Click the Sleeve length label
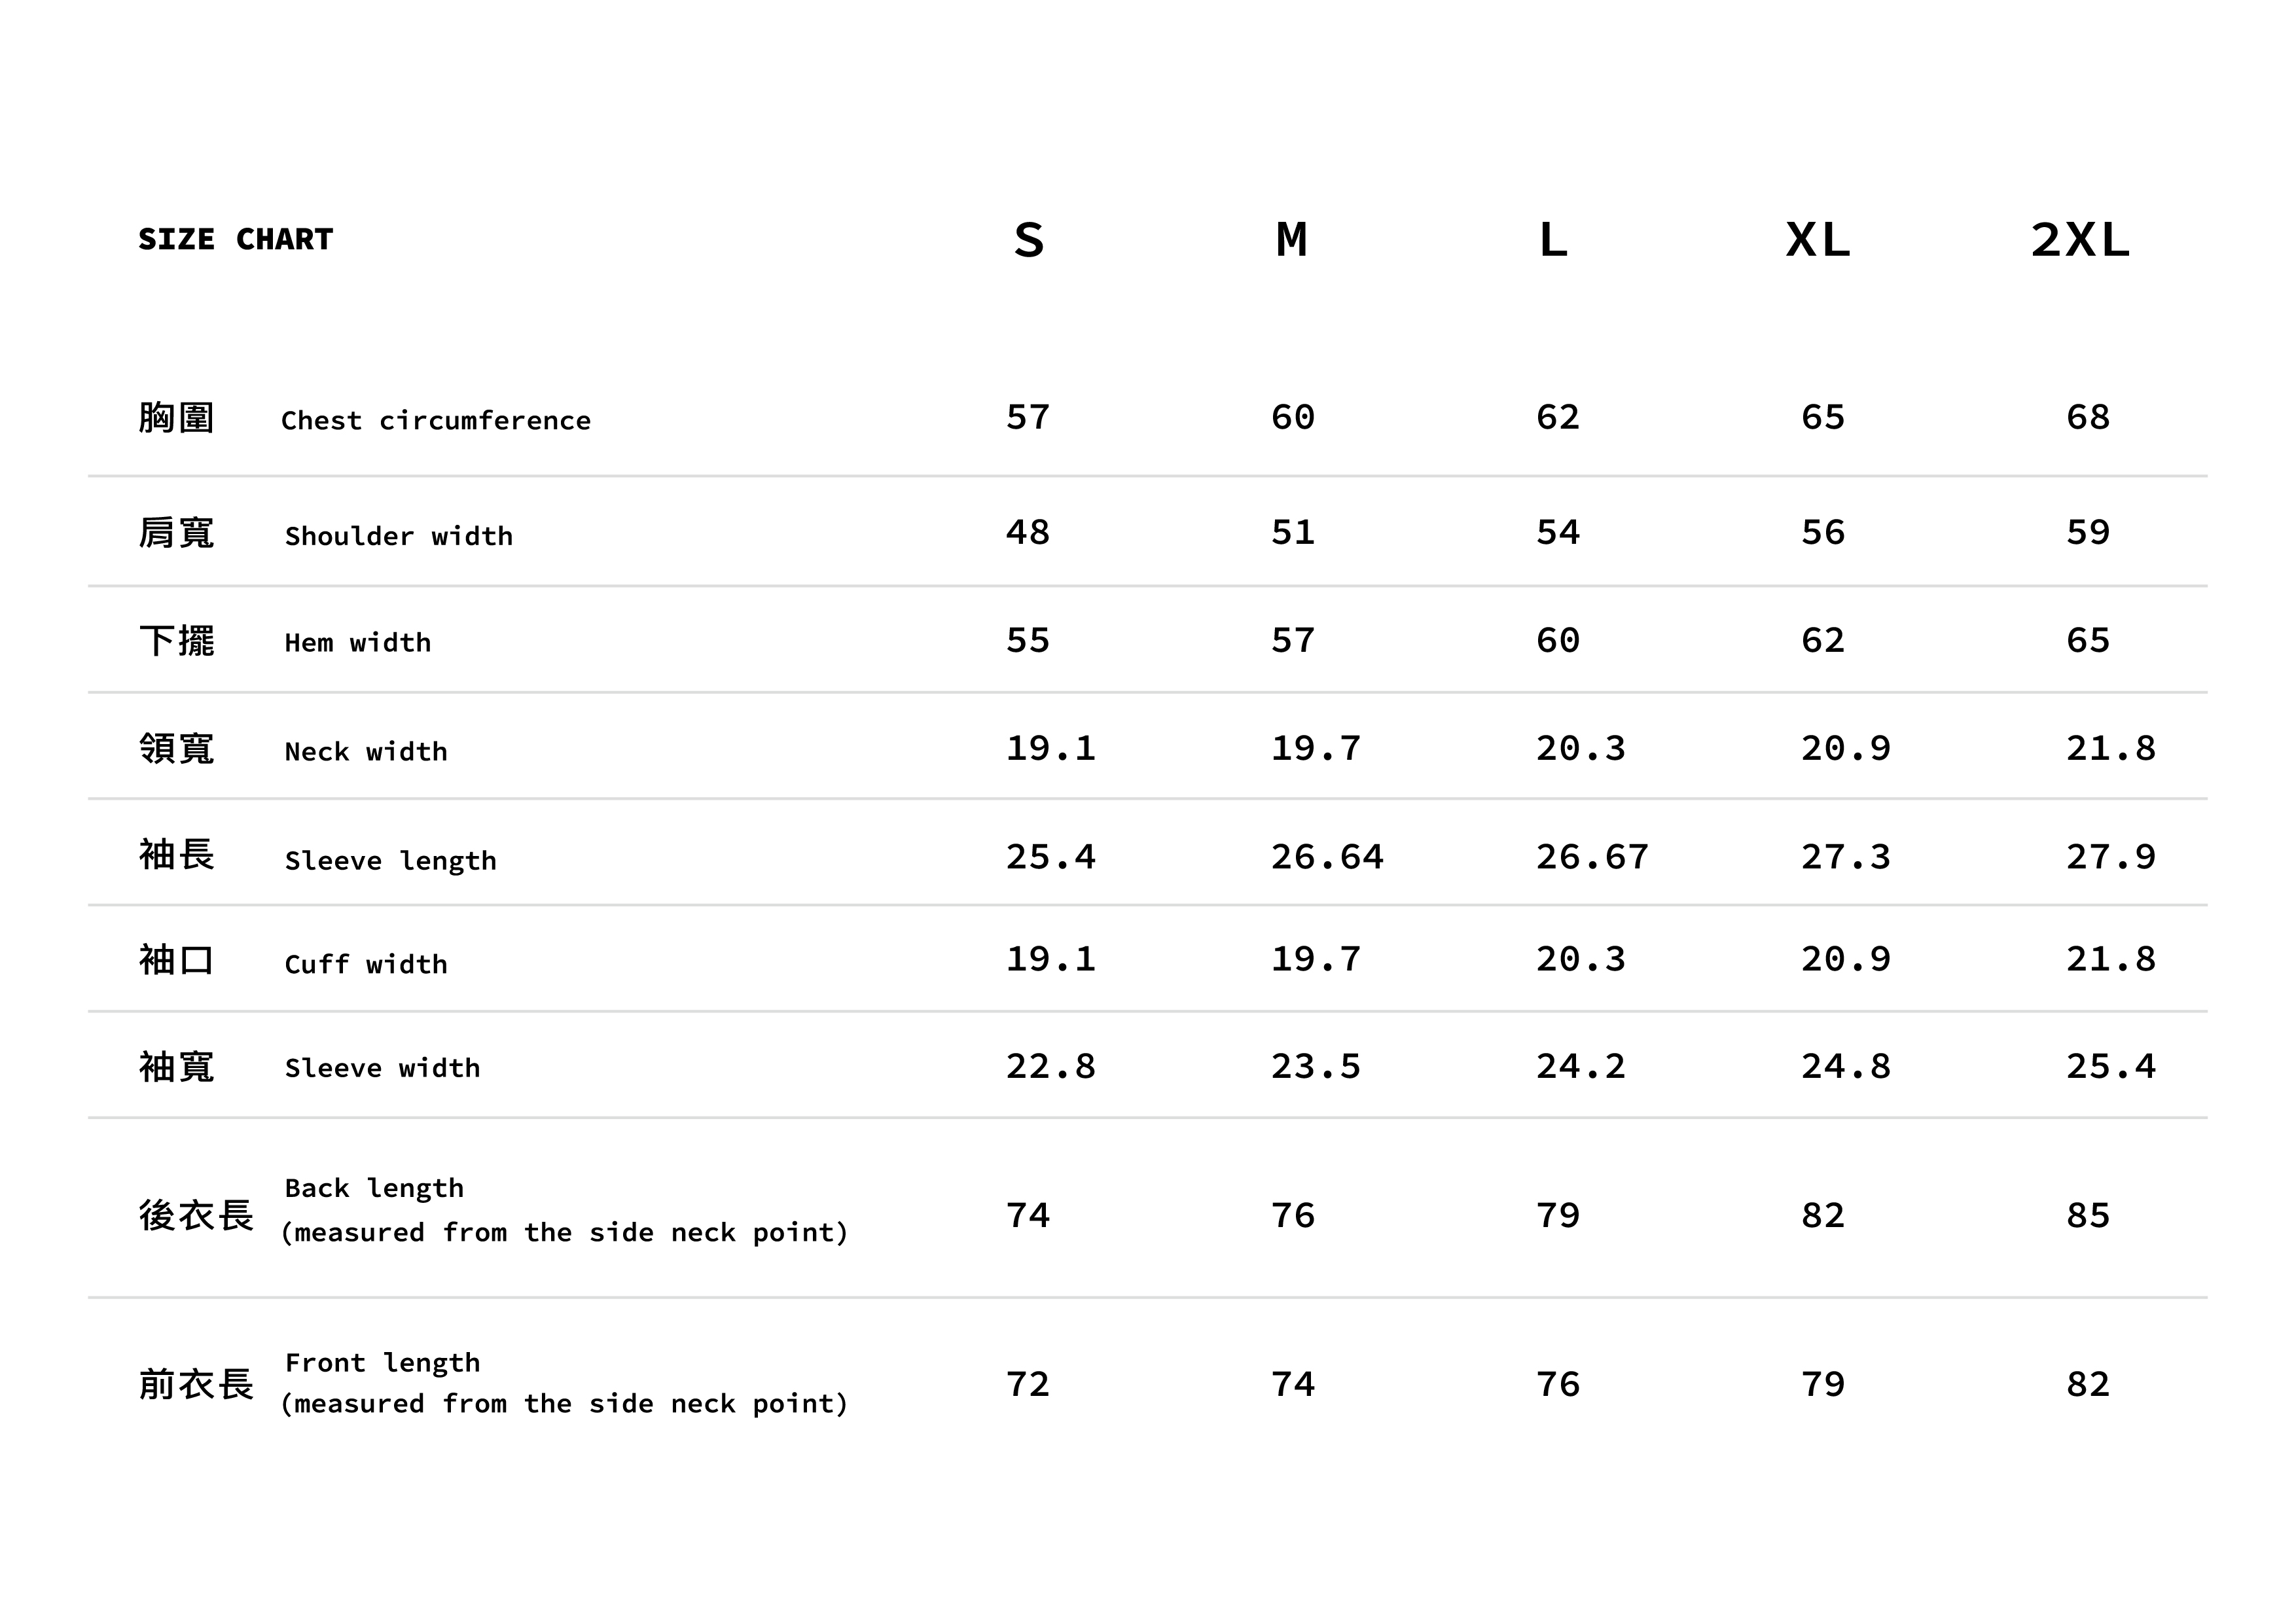This screenshot has height=1623, width=2296. click(390, 860)
